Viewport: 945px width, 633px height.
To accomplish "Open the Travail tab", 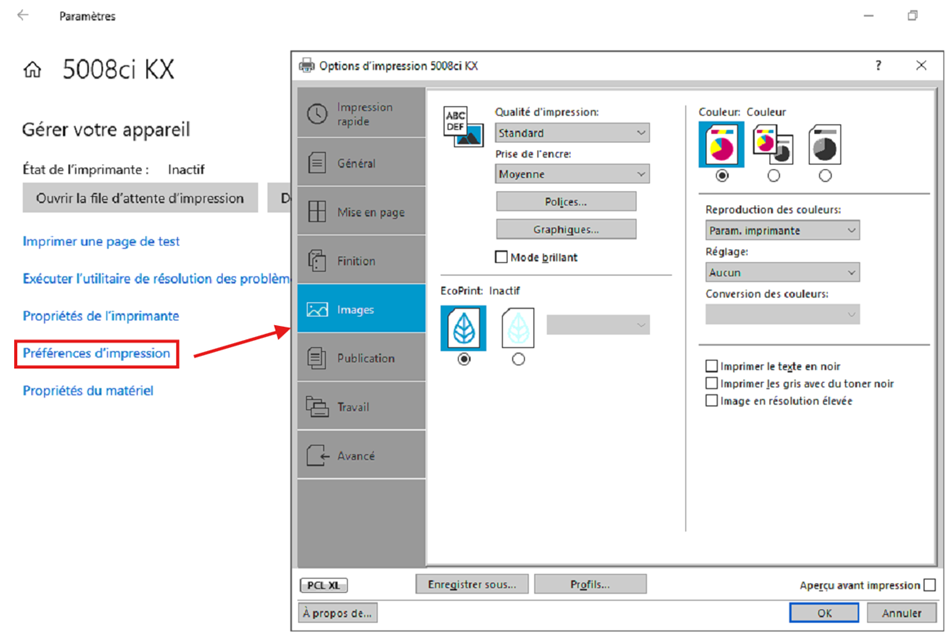I will [362, 406].
